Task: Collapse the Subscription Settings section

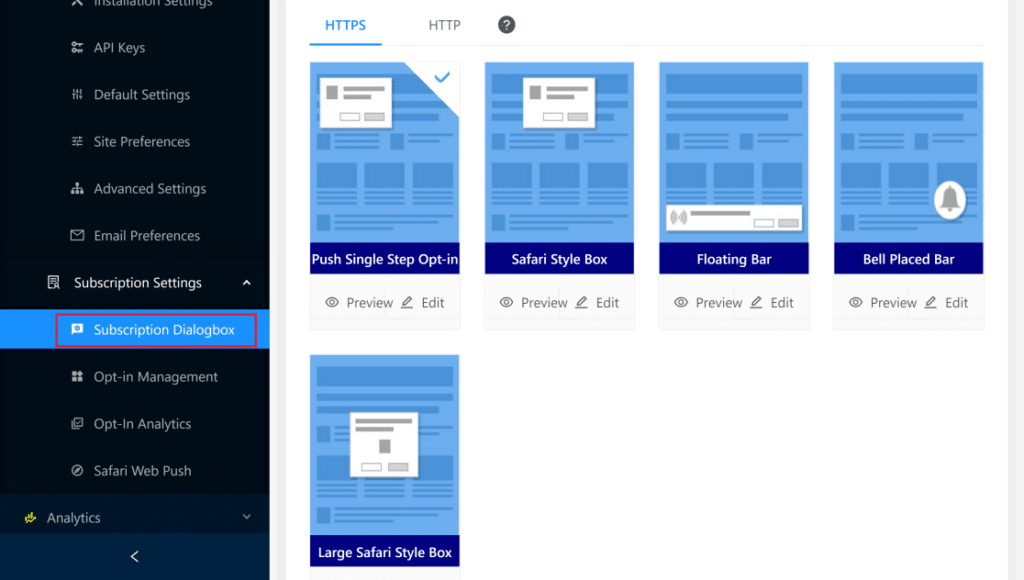Action: pyautogui.click(x=247, y=282)
